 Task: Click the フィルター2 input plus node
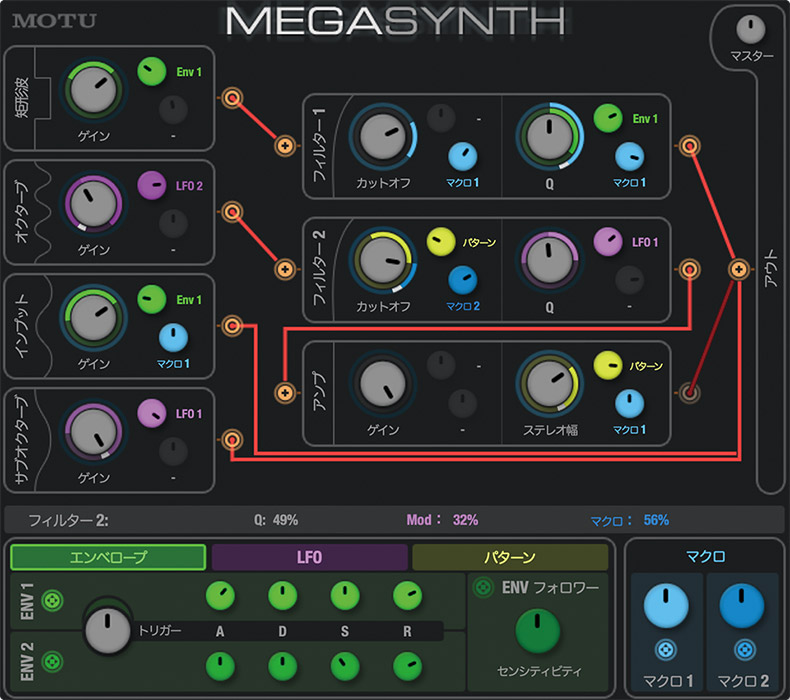(x=285, y=269)
